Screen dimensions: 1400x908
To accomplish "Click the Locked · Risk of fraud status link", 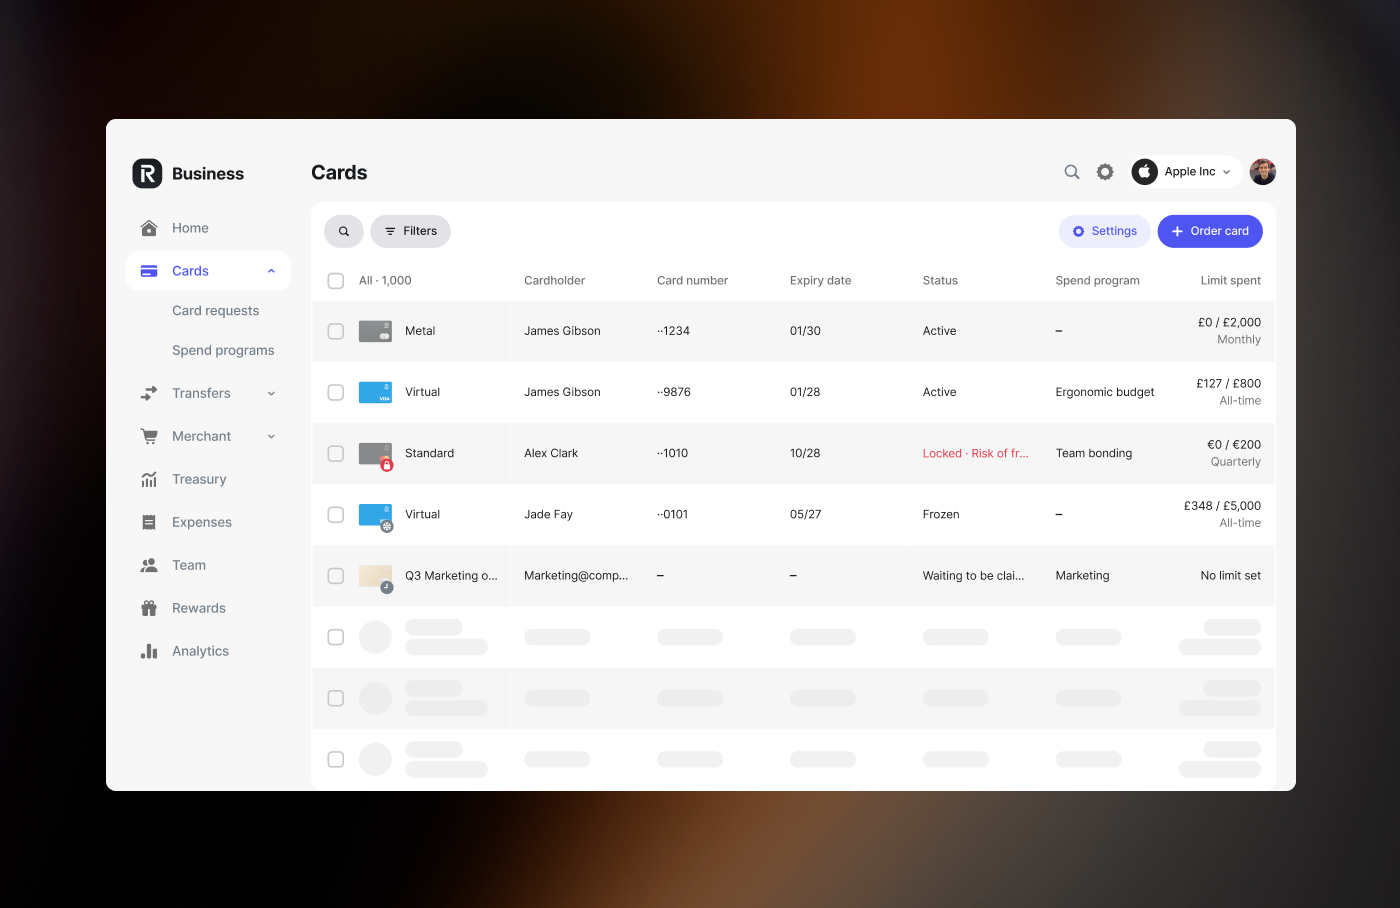I will (x=977, y=453).
